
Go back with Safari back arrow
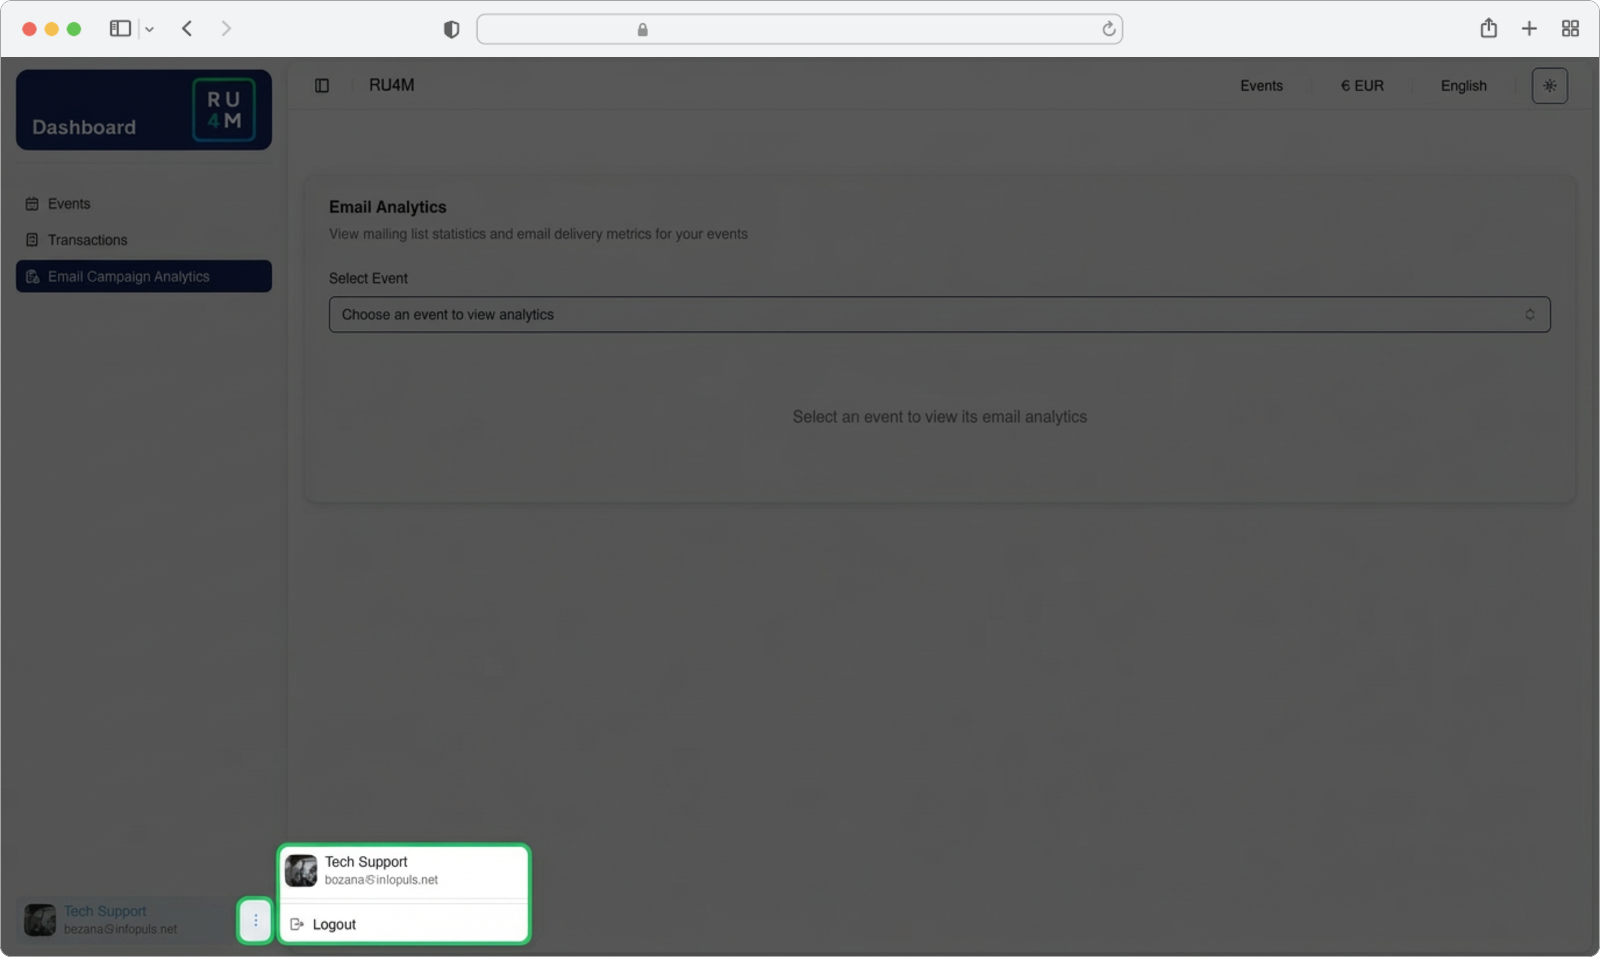[x=187, y=29]
